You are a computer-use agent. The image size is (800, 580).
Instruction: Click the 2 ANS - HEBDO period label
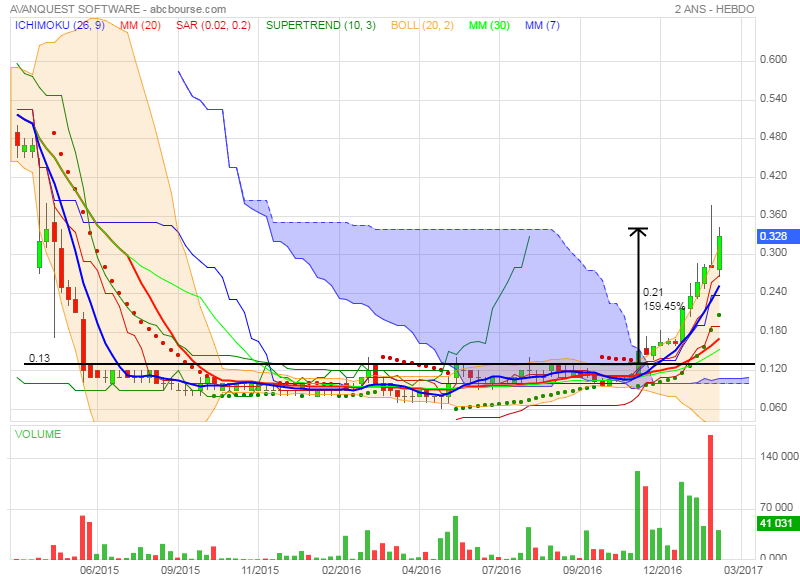[x=714, y=9]
